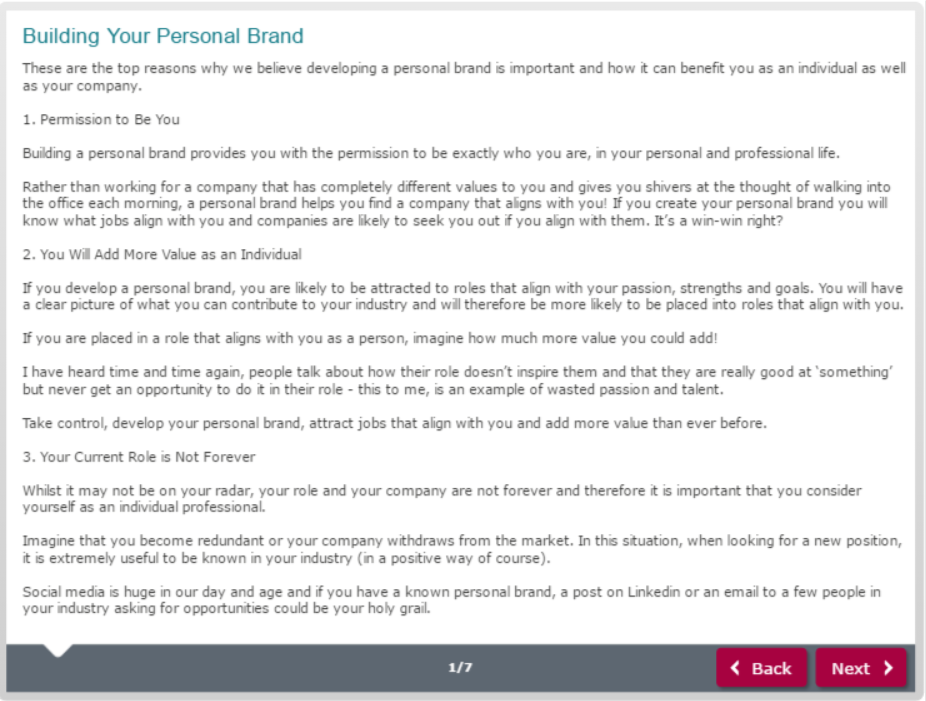Click paragraph starting 'Social media is huge'

coord(451,600)
